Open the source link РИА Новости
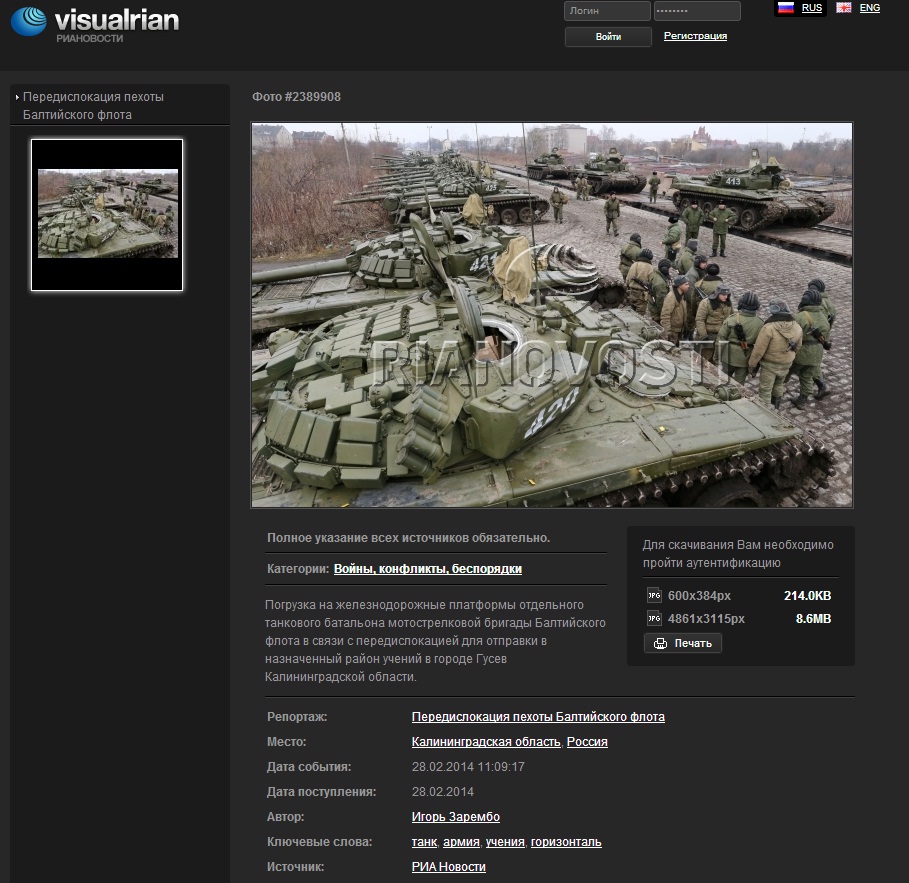Viewport: 909px width, 883px height. coord(448,867)
